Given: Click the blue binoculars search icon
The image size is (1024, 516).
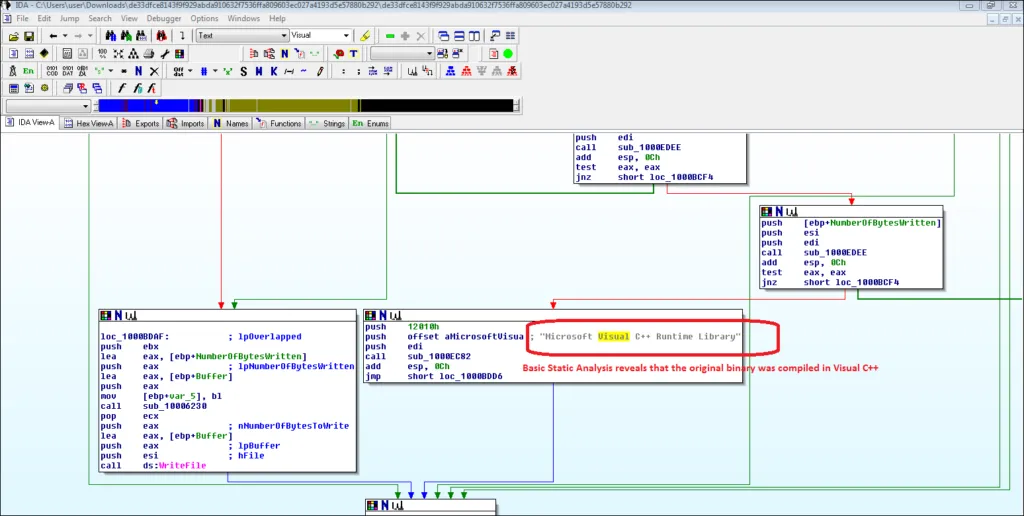Looking at the screenshot, I should pos(110,36).
